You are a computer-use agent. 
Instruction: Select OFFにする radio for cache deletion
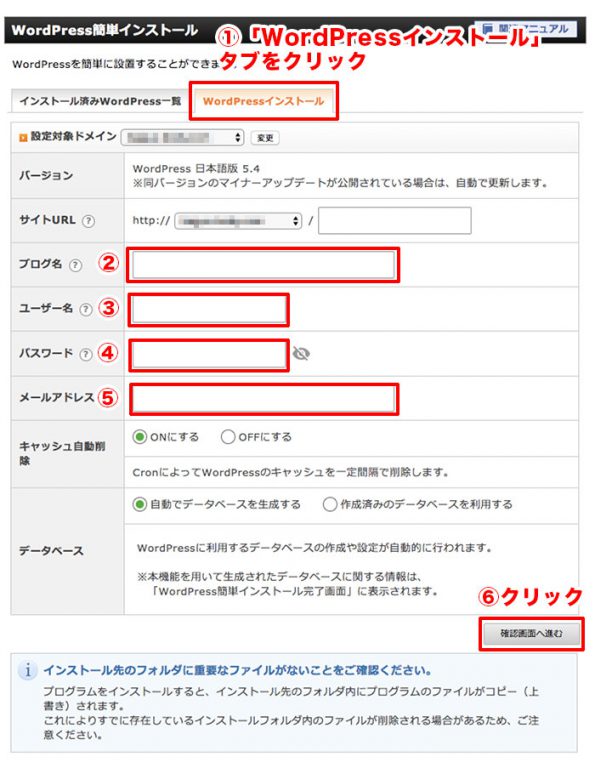228,437
